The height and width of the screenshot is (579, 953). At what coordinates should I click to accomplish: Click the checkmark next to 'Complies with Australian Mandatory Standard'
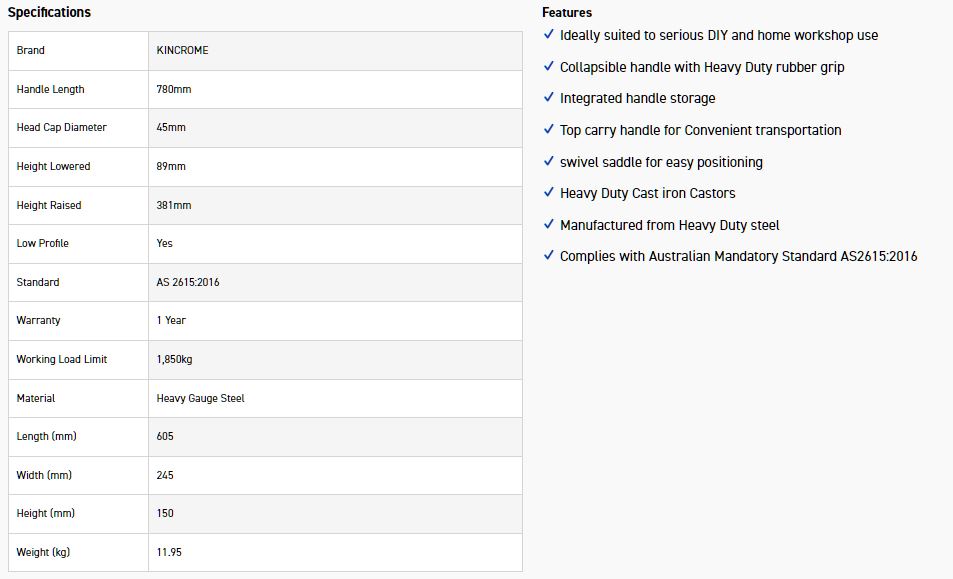pyautogui.click(x=548, y=256)
